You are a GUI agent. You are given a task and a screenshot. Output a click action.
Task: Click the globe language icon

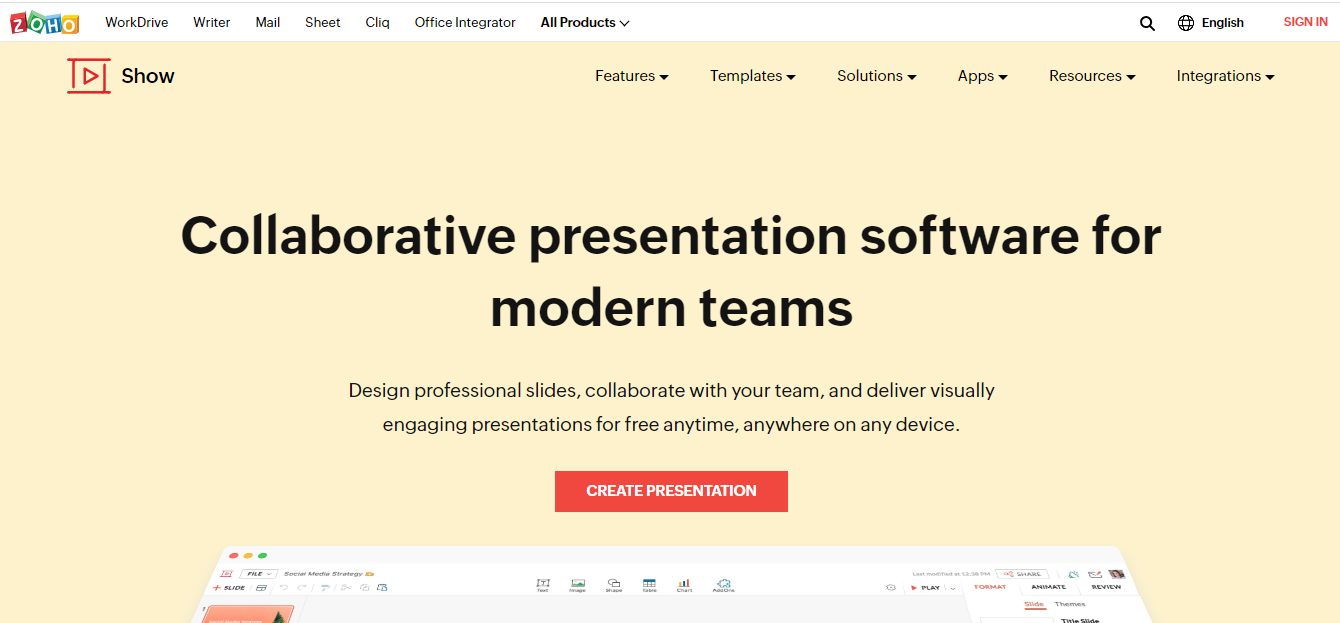(x=1186, y=23)
